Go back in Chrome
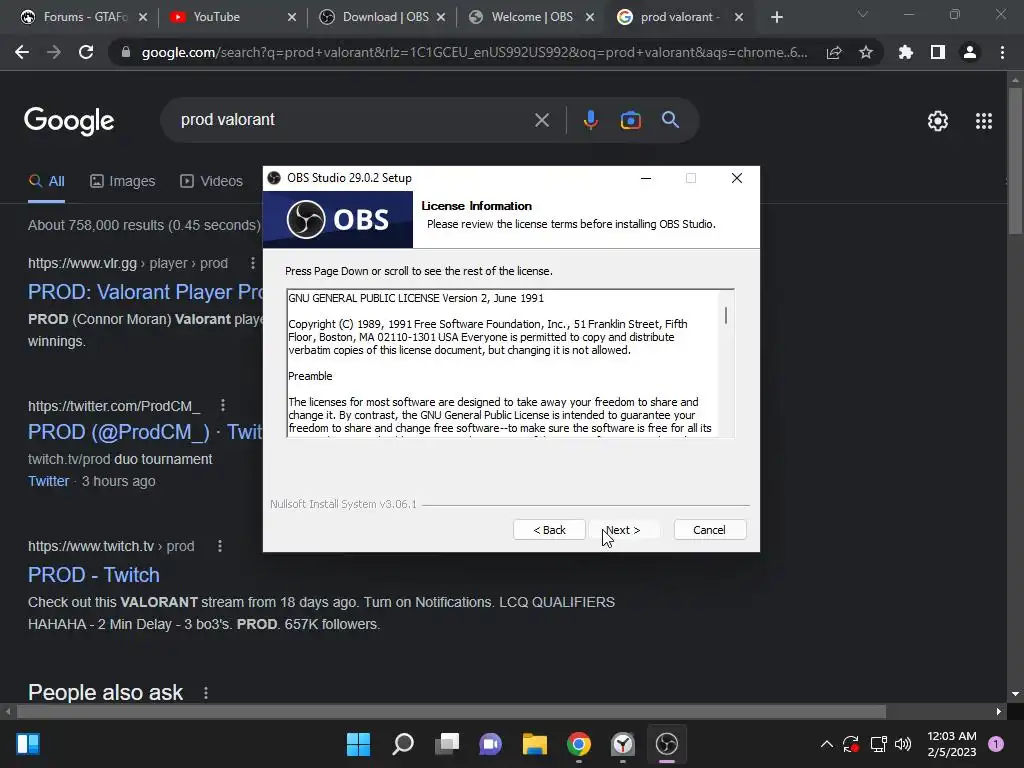The width and height of the screenshot is (1024, 768). tap(22, 52)
